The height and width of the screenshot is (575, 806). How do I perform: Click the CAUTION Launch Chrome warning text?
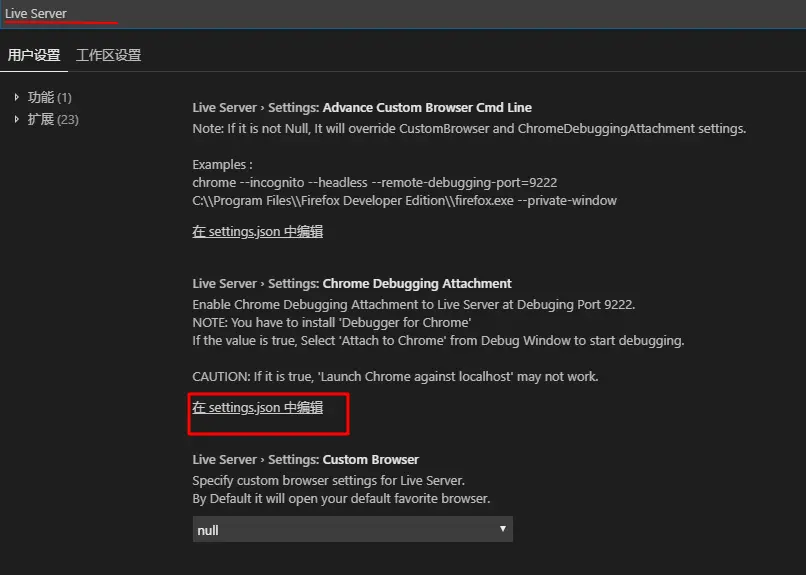click(395, 377)
